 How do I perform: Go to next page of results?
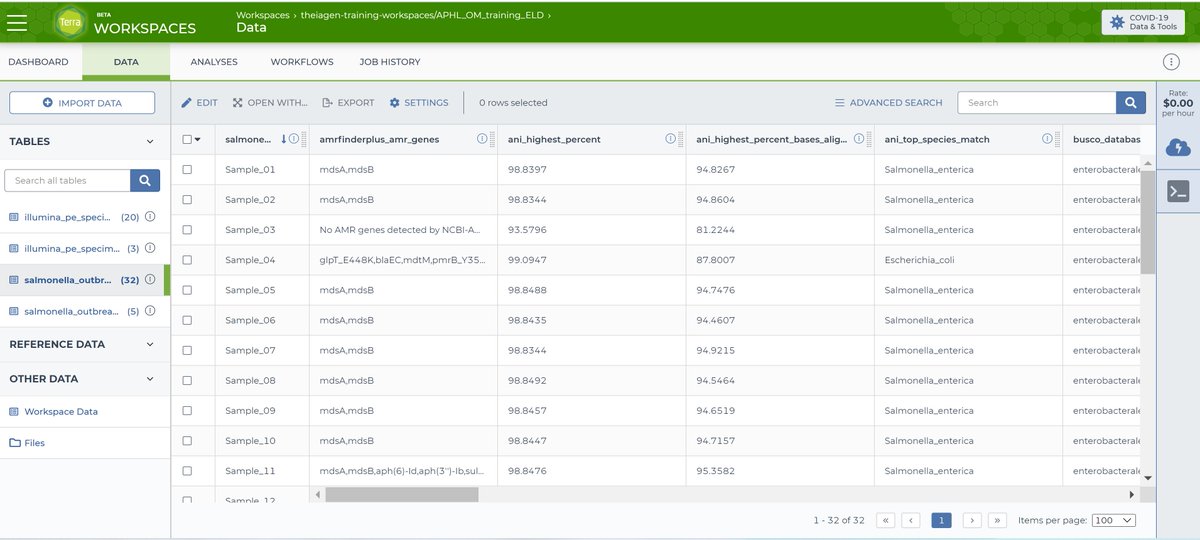pos(972,520)
